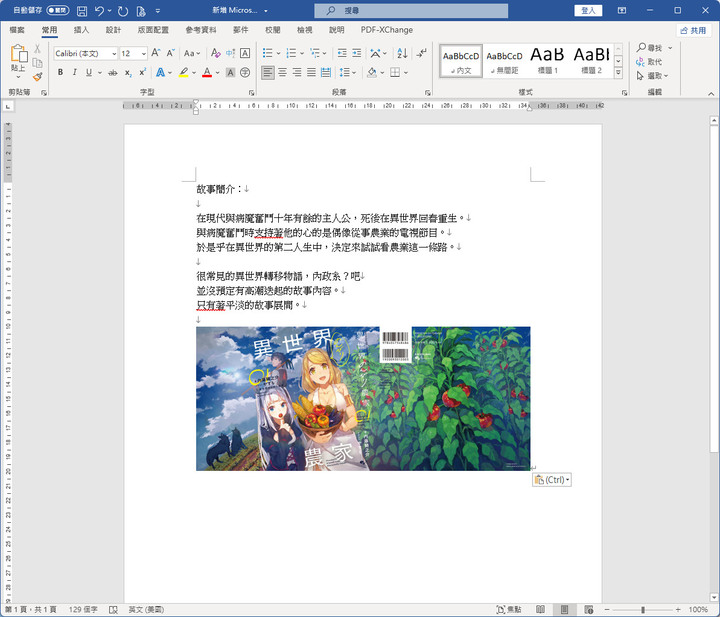Toggle bold formatting
Viewport: 720px width, 617px height.
(60, 73)
